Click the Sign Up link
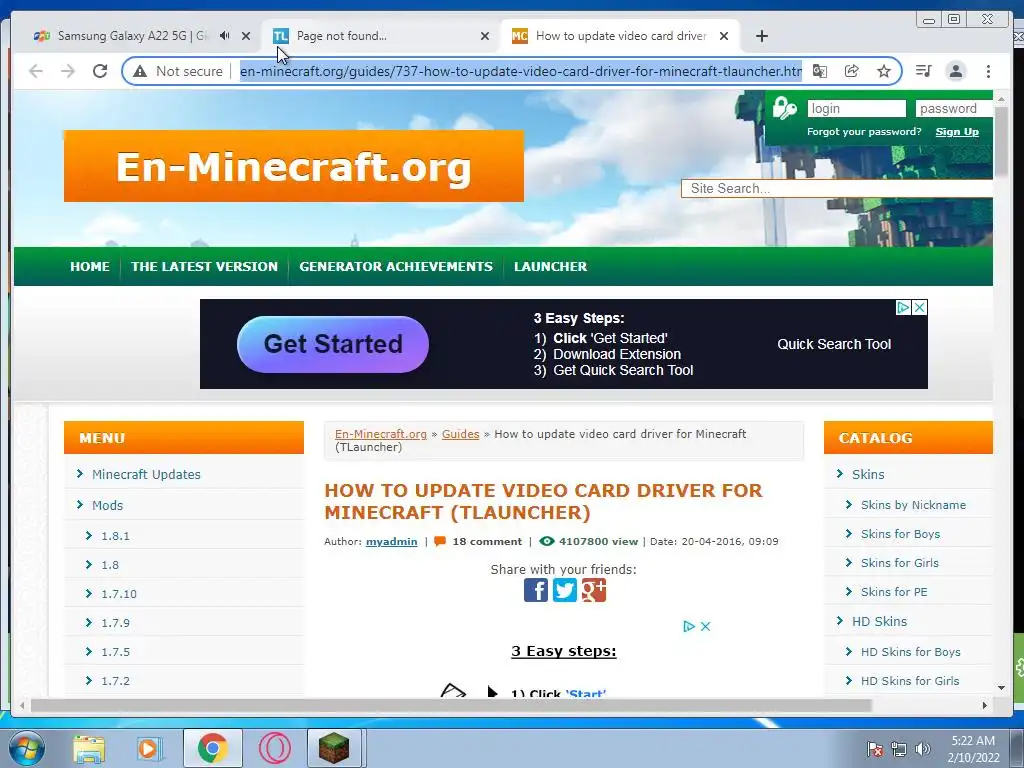Screen dimensions: 1024x768 coord(957,132)
